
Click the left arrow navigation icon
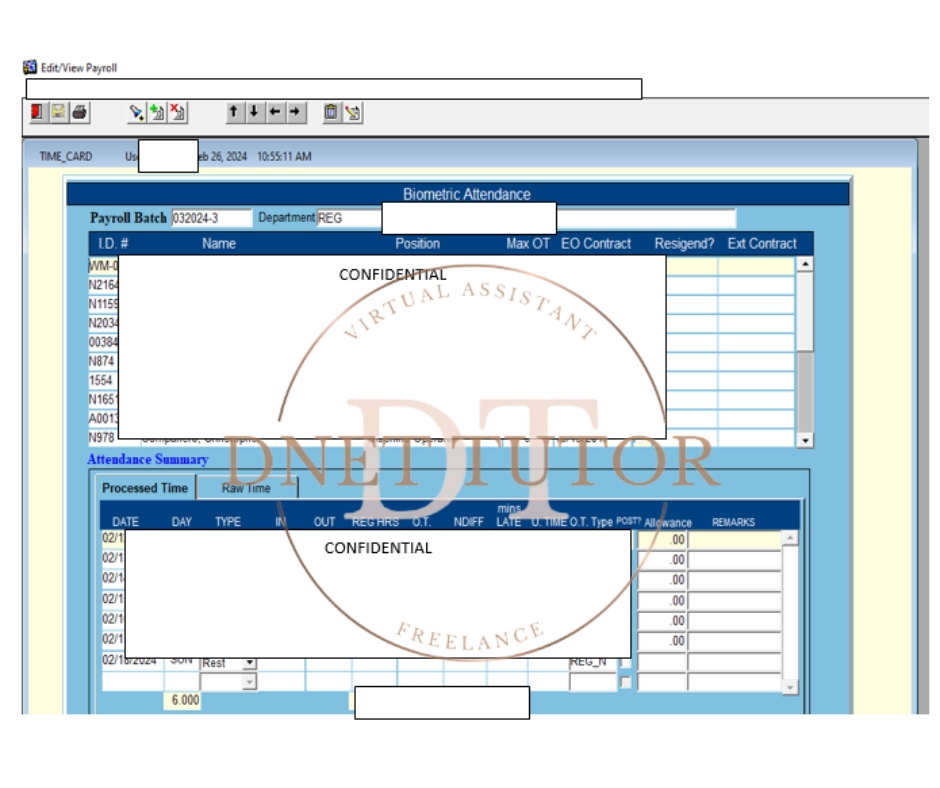click(x=275, y=112)
